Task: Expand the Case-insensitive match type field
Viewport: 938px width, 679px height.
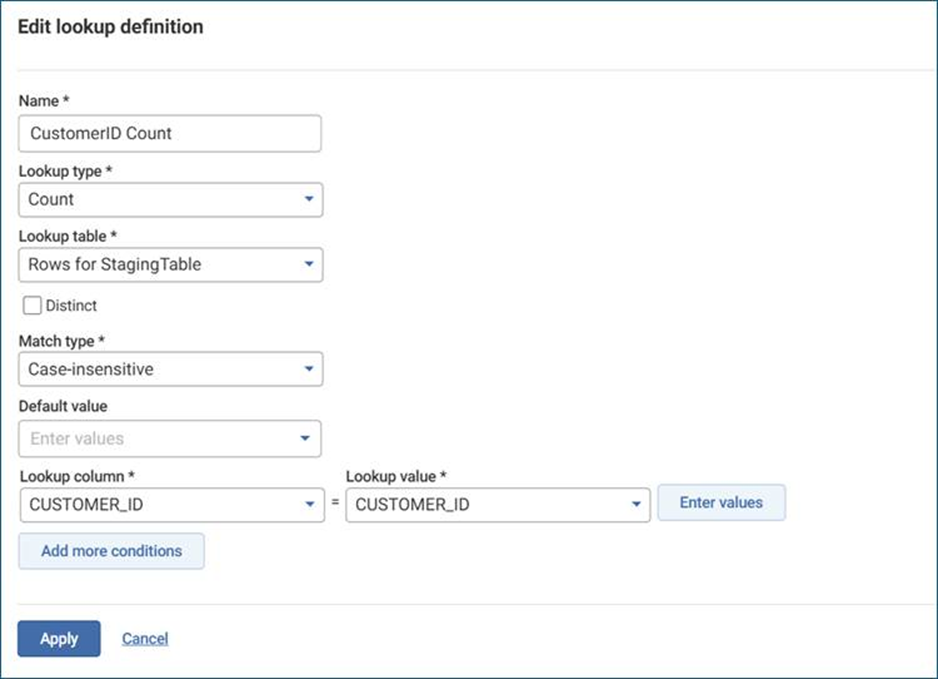Action: [160, 369]
